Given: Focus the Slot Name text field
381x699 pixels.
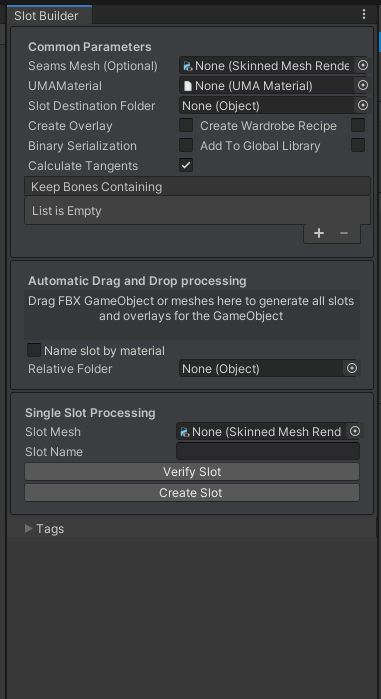Looking at the screenshot, I should [268, 451].
